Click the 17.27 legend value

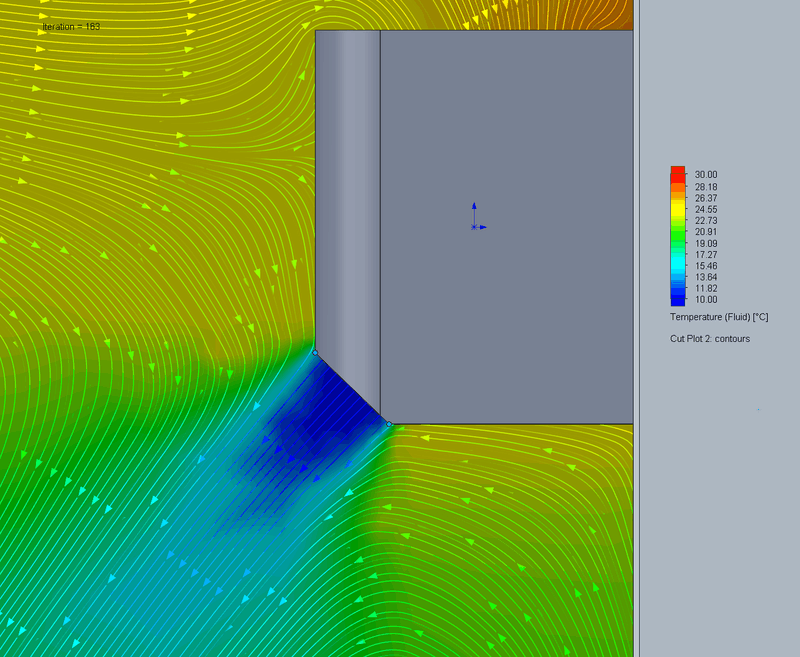[706, 255]
